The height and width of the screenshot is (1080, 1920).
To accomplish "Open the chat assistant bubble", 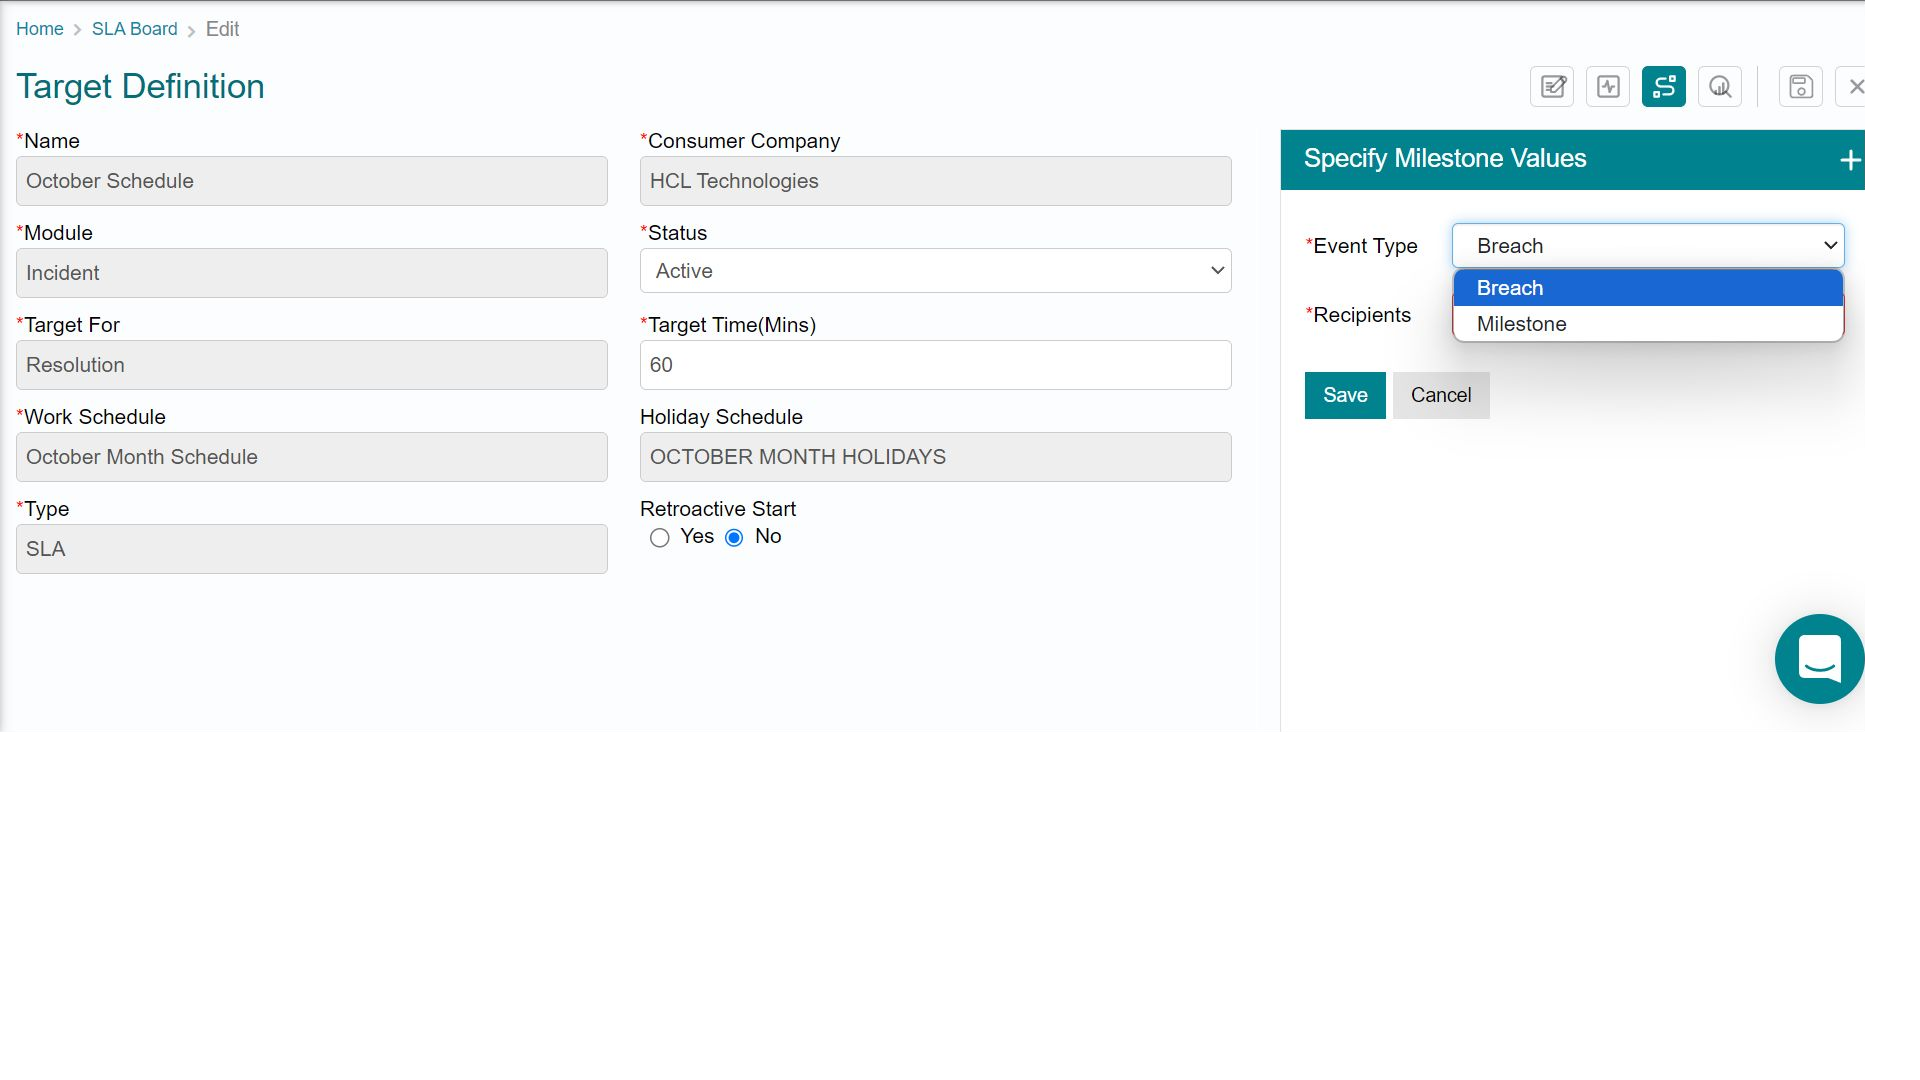I will point(1818,659).
